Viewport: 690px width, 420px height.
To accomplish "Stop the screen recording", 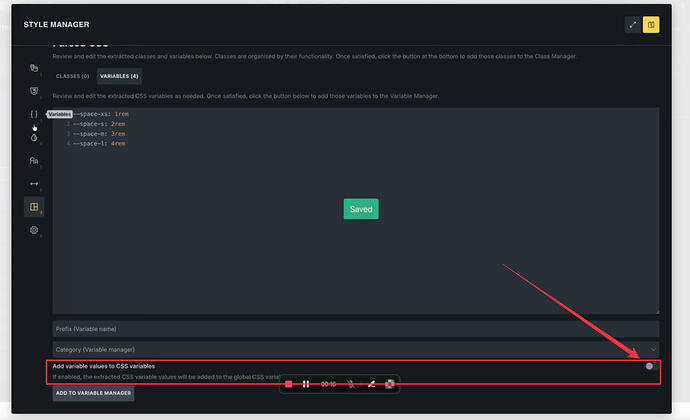I will [x=289, y=384].
